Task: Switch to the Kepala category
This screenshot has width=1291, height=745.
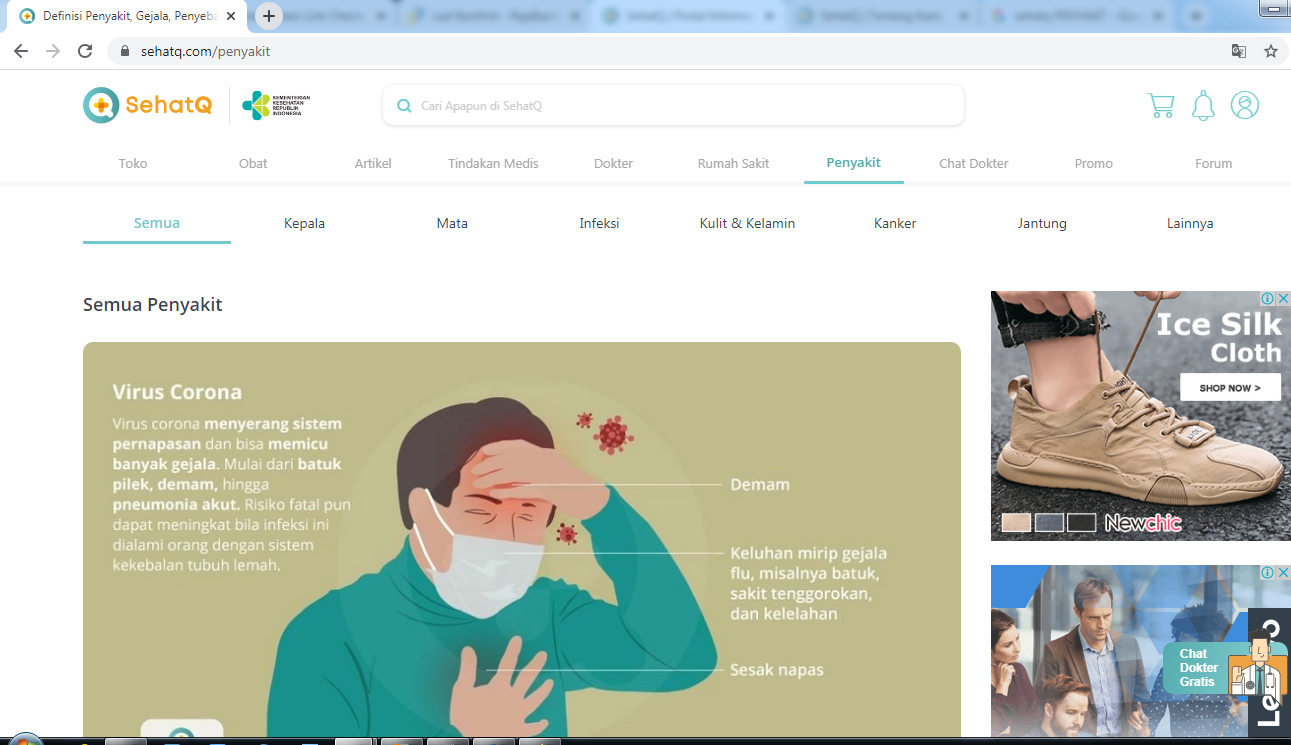Action: (304, 223)
